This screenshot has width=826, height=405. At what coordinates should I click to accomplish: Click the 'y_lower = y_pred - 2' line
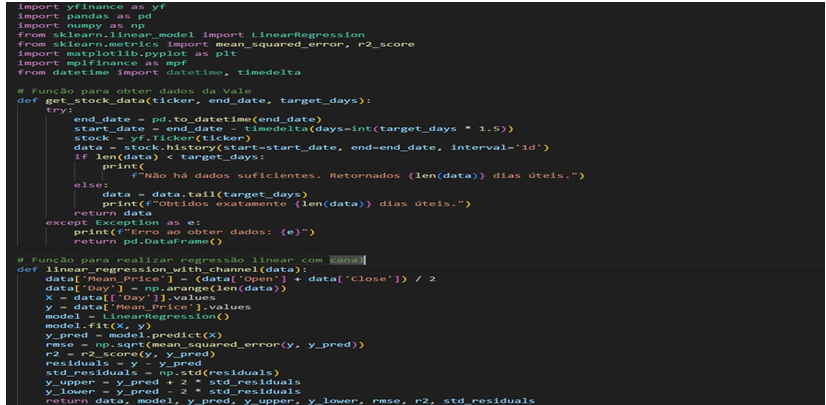tap(173, 391)
